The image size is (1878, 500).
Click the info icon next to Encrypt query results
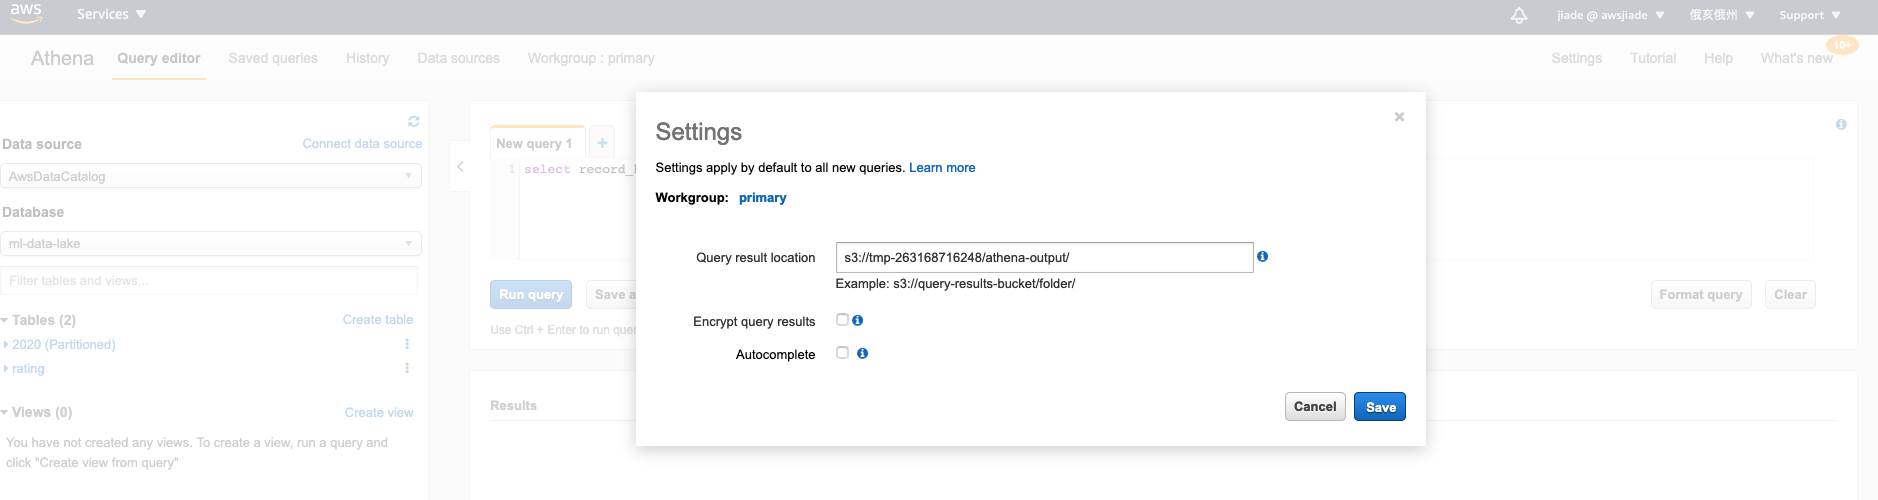point(857,321)
